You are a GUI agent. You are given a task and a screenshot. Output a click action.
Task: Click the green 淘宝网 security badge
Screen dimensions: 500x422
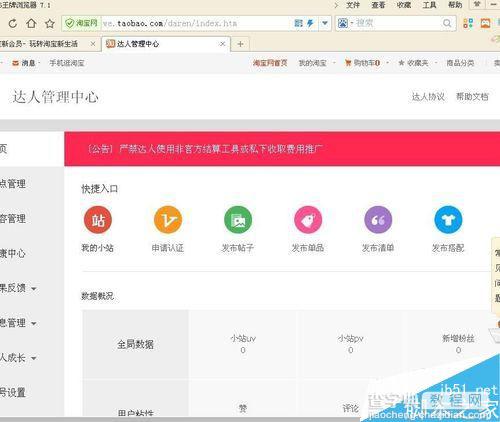(x=82, y=23)
